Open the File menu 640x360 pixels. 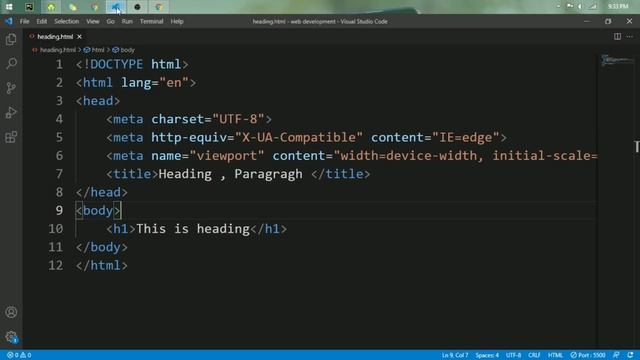point(24,21)
